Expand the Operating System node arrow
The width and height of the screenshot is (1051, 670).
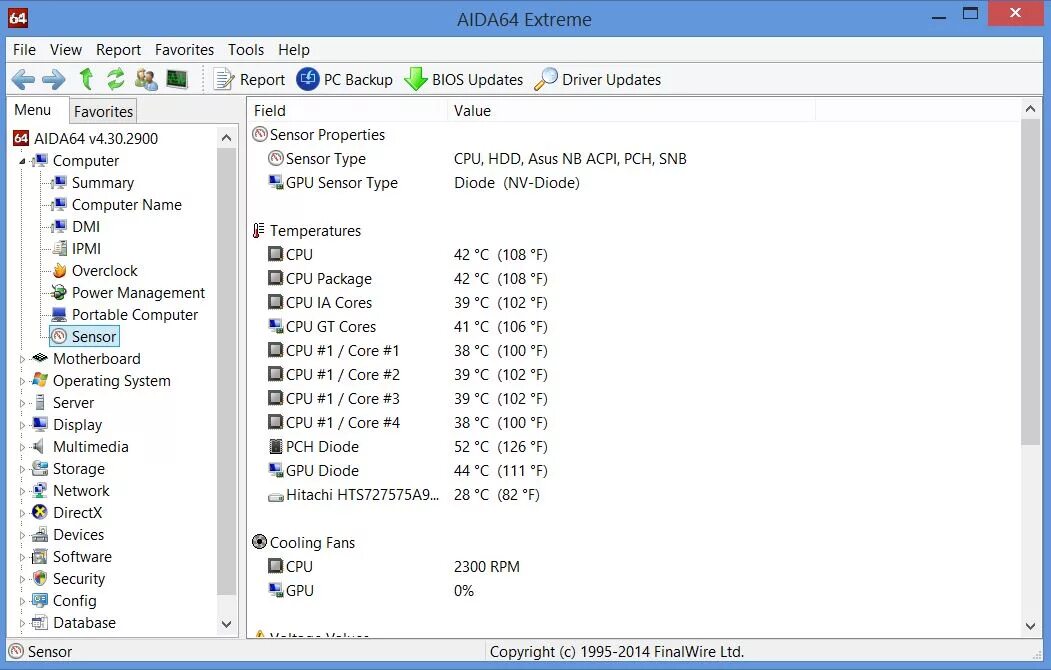(x=22, y=381)
